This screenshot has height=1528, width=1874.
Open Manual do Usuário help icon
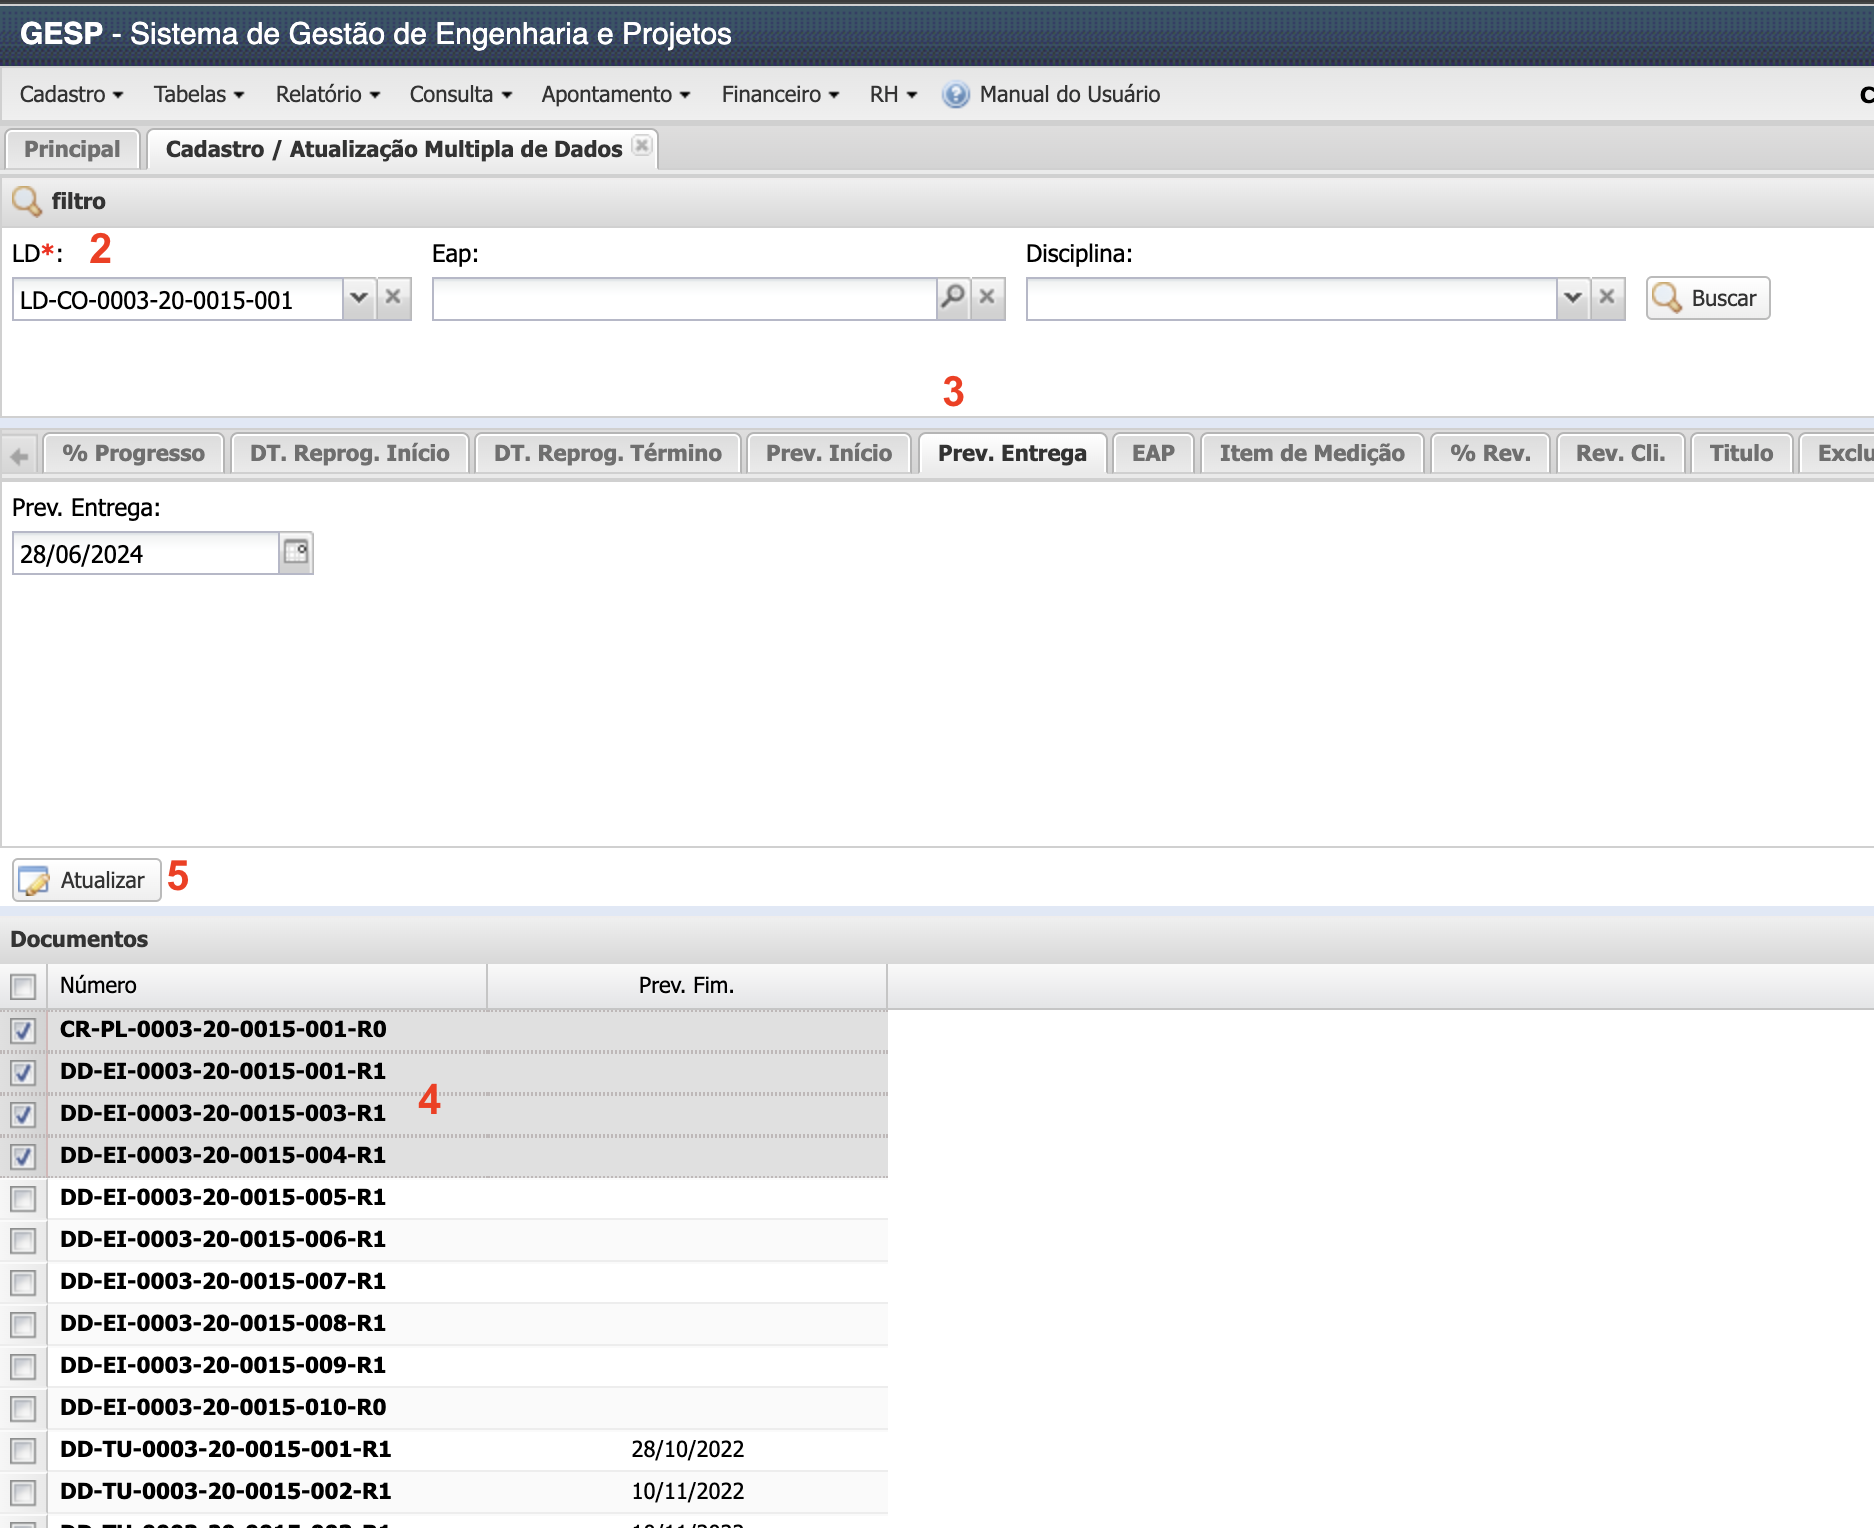coord(956,95)
